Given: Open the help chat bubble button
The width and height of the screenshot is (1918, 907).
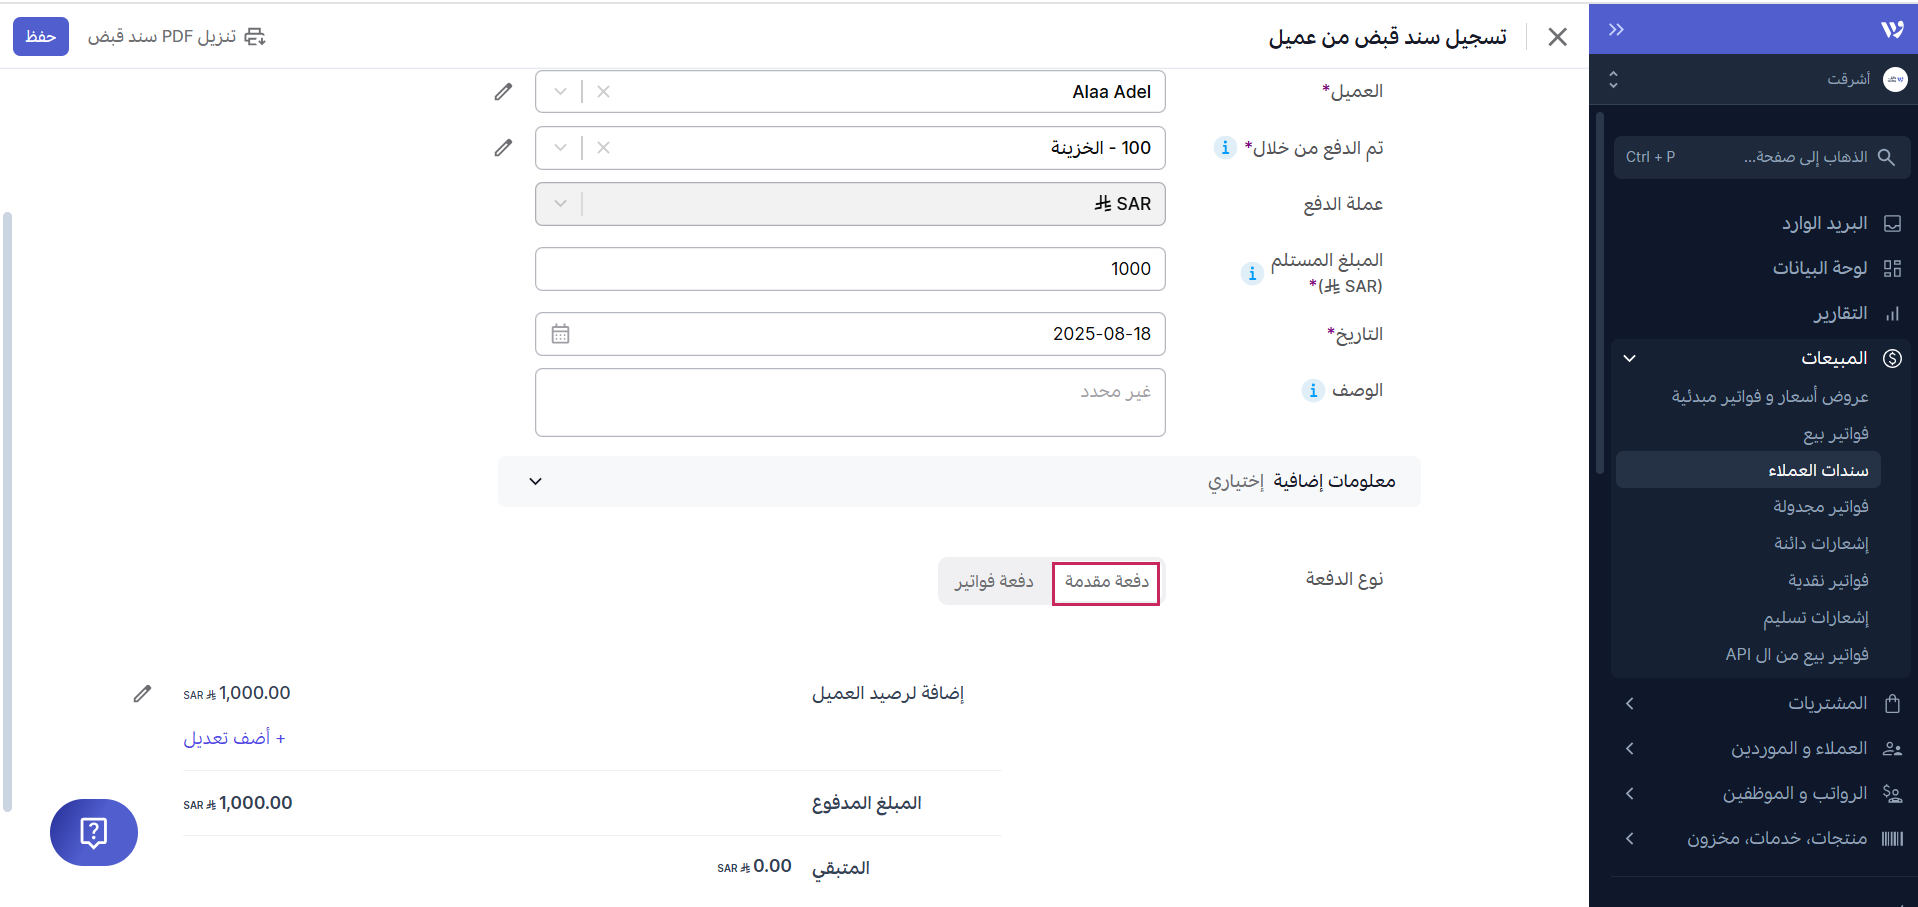Looking at the screenshot, I should coord(94,832).
